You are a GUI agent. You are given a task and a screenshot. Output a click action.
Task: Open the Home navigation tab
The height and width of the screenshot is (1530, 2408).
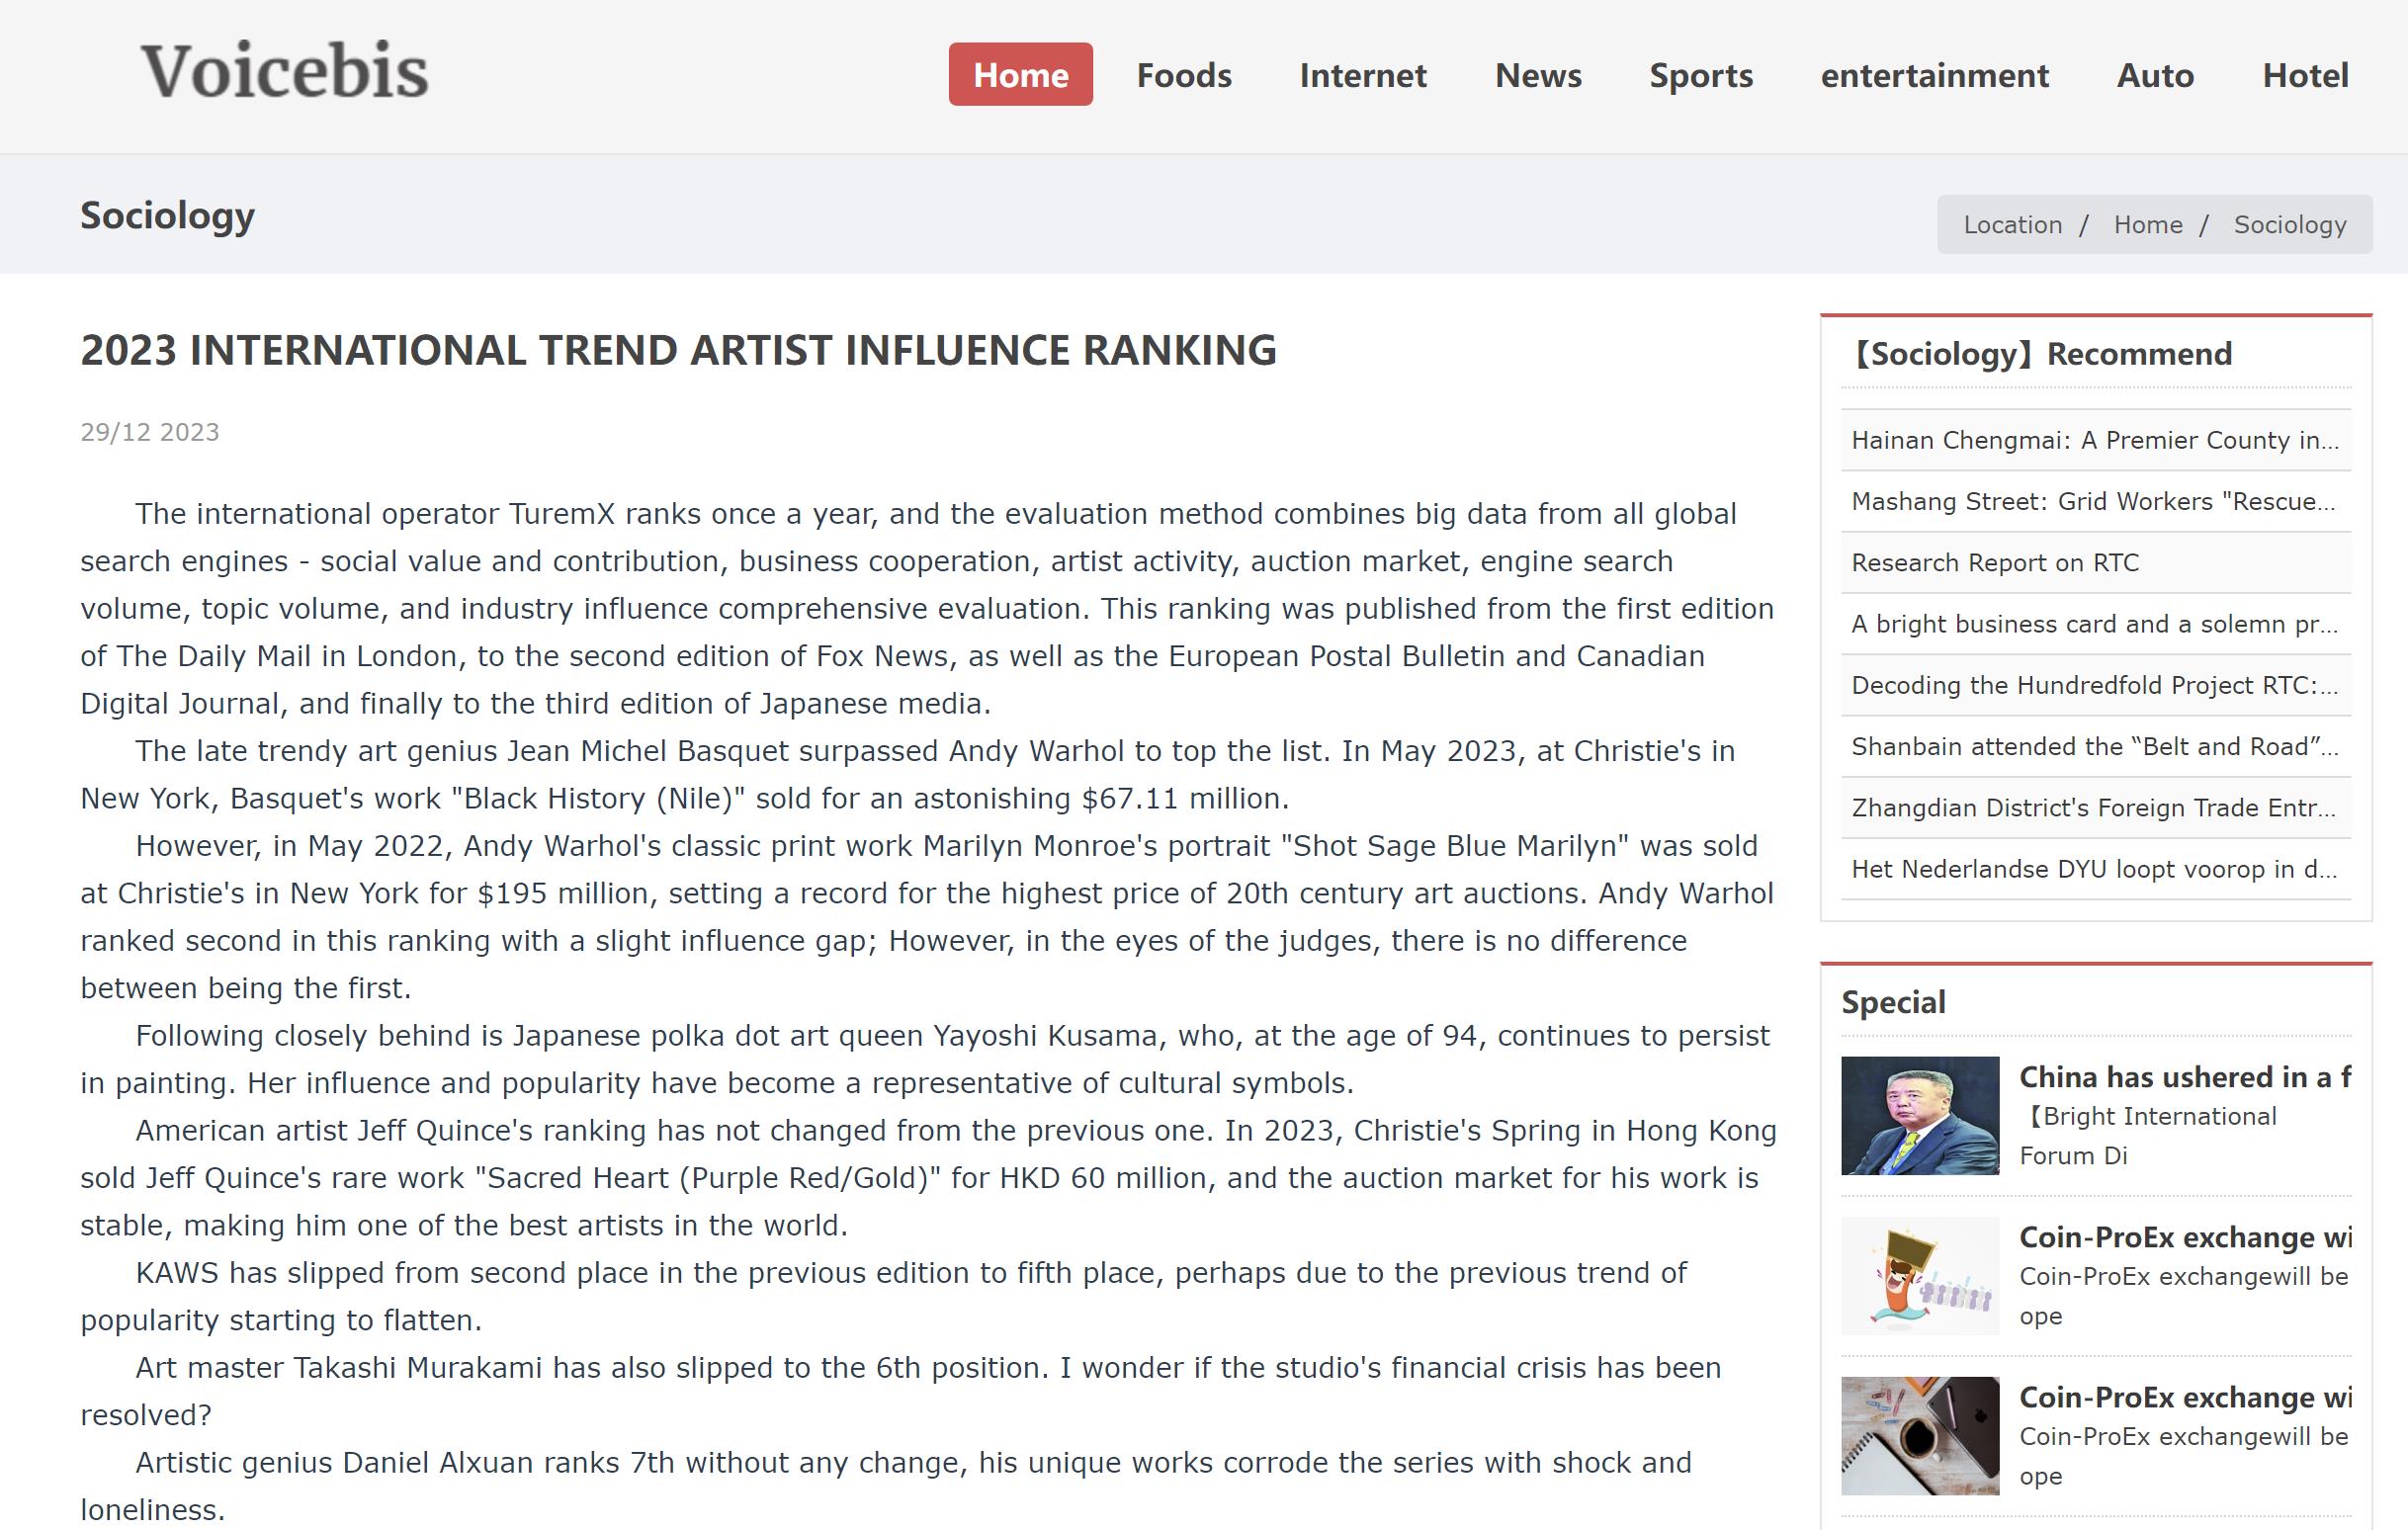[x=1020, y=75]
